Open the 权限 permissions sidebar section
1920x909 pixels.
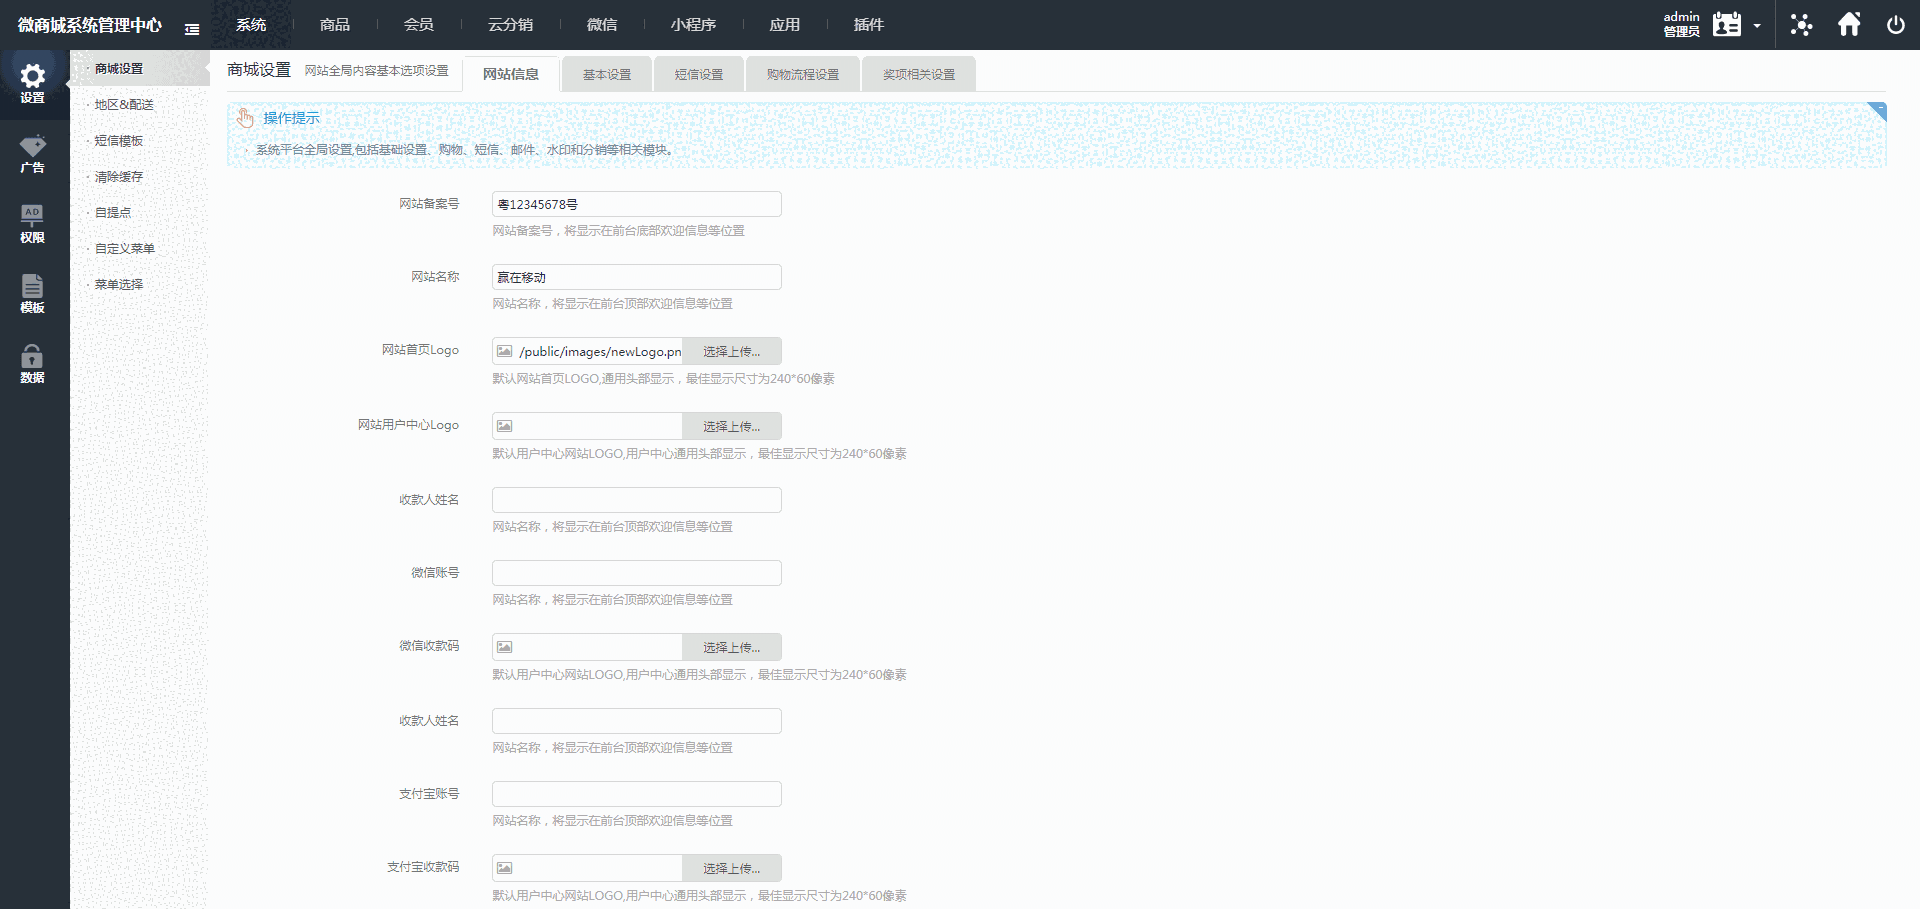pyautogui.click(x=33, y=225)
